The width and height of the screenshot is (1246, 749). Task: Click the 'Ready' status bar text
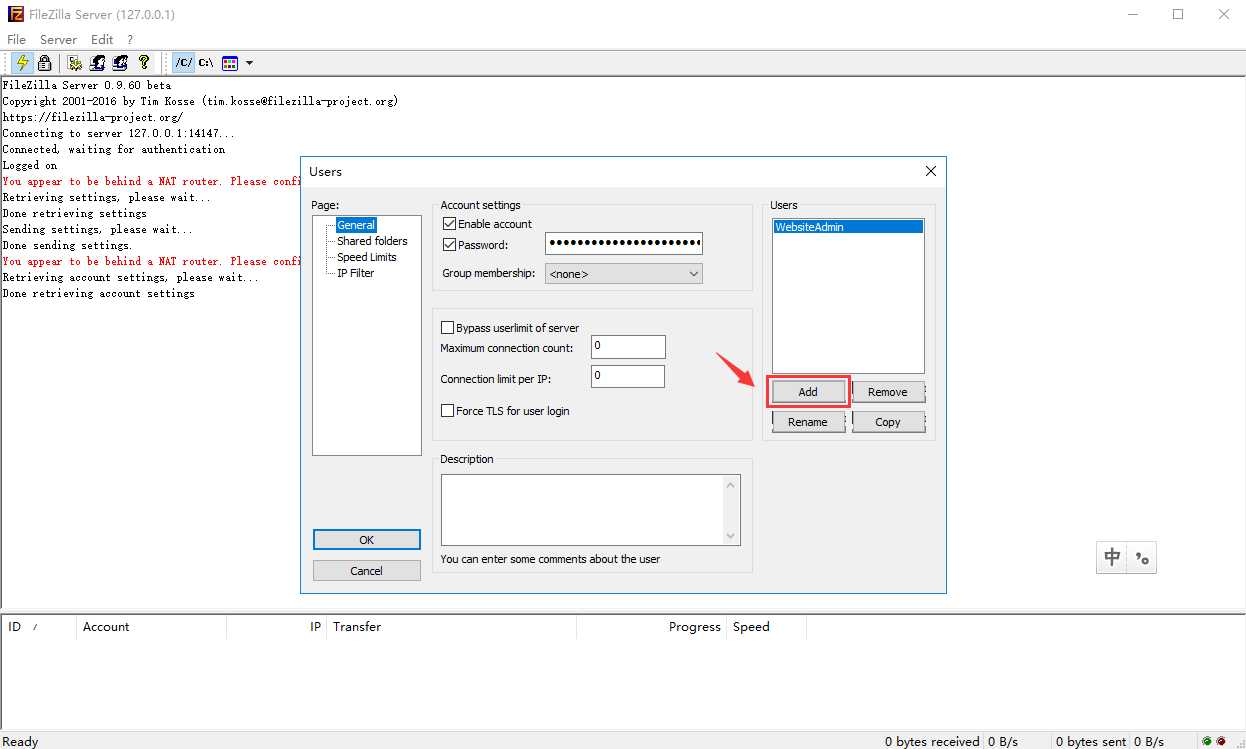(x=20, y=742)
